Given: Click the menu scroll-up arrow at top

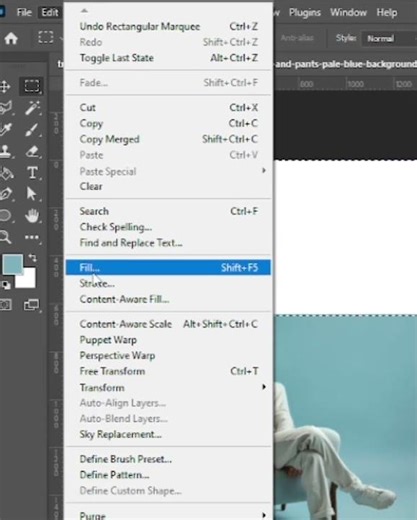Looking at the screenshot, I should (84, 10).
